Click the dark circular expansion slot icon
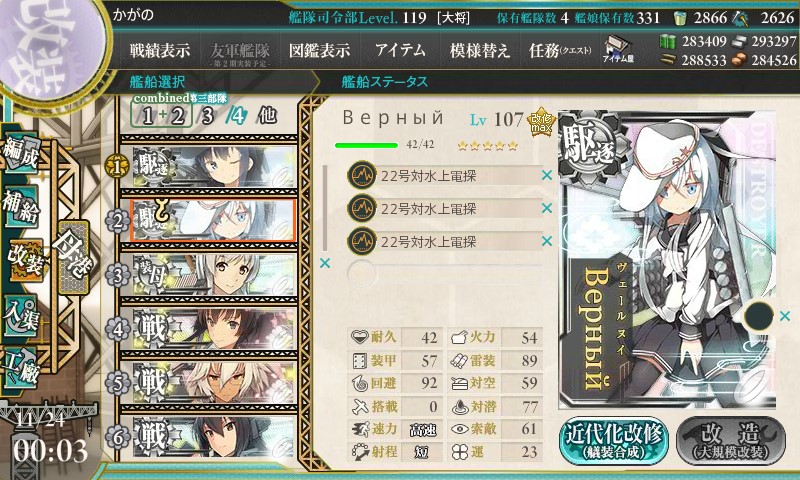The height and width of the screenshot is (480, 800). click(x=759, y=316)
